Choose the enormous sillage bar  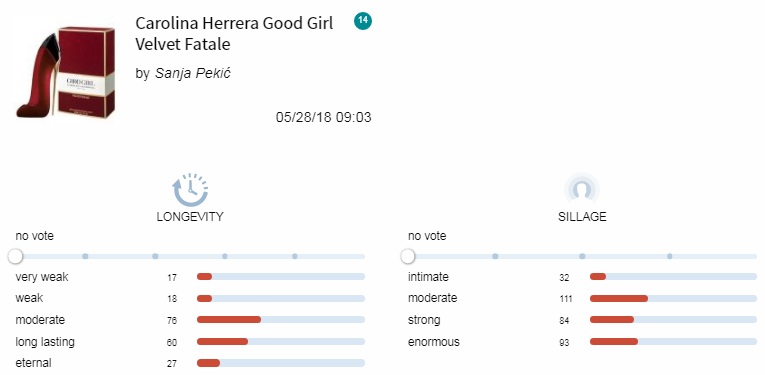(673, 341)
